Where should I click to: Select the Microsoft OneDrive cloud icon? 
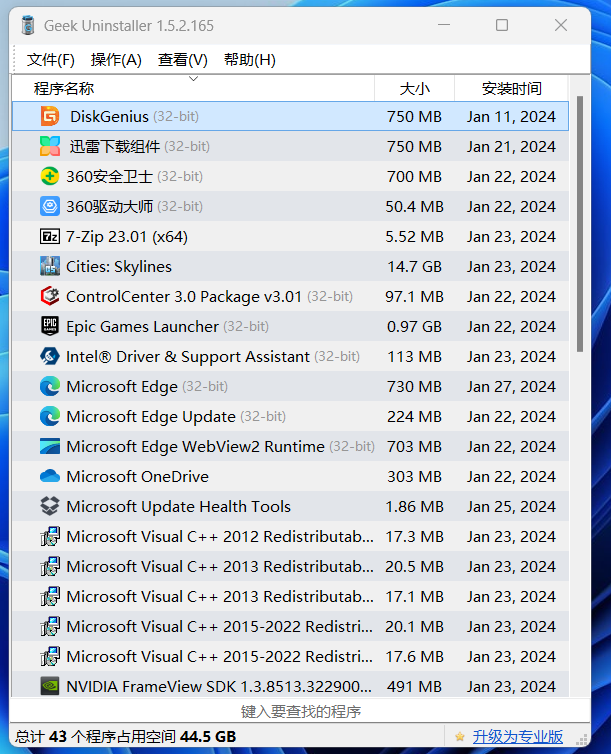[x=50, y=476]
